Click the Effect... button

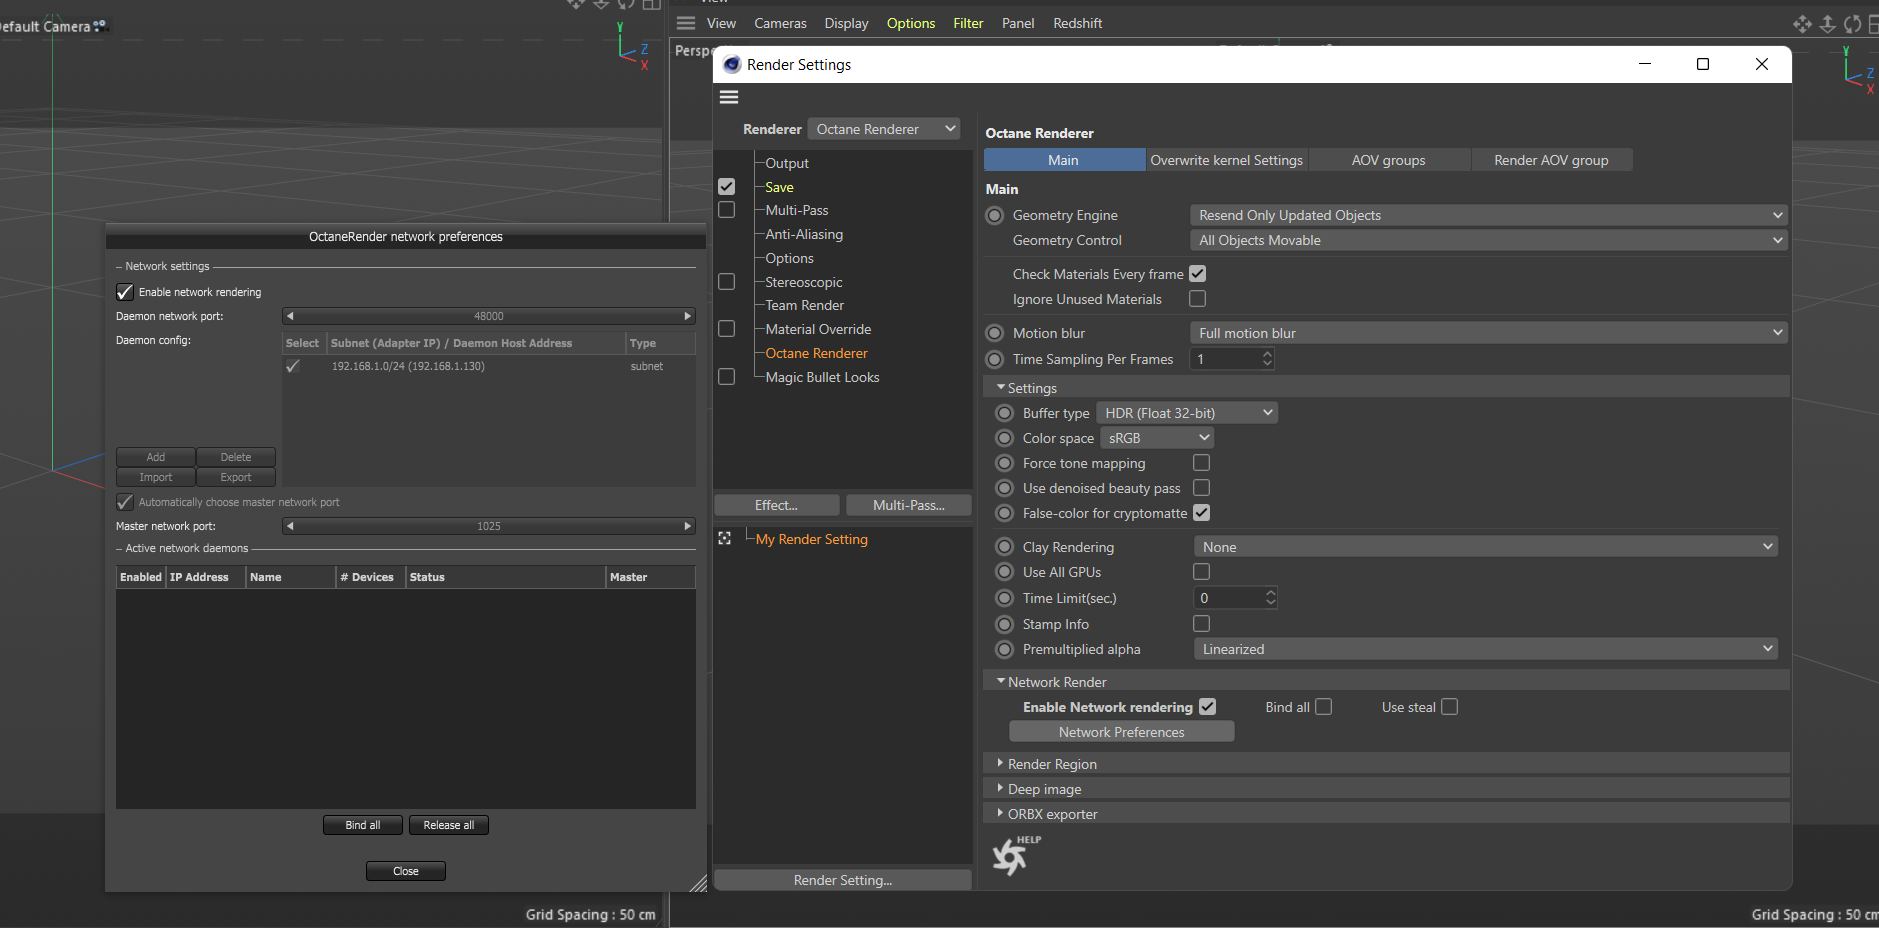click(x=776, y=505)
